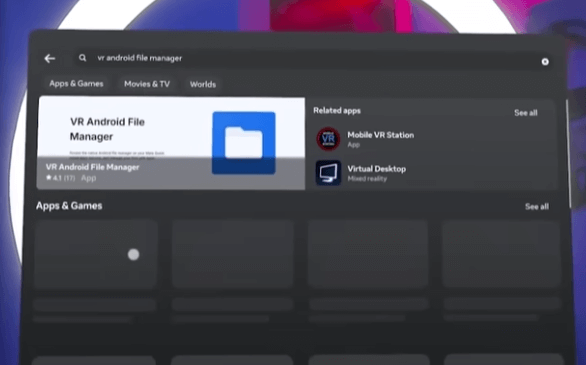
Task: Open the VR Android File Manager featured banner
Action: tap(171, 143)
